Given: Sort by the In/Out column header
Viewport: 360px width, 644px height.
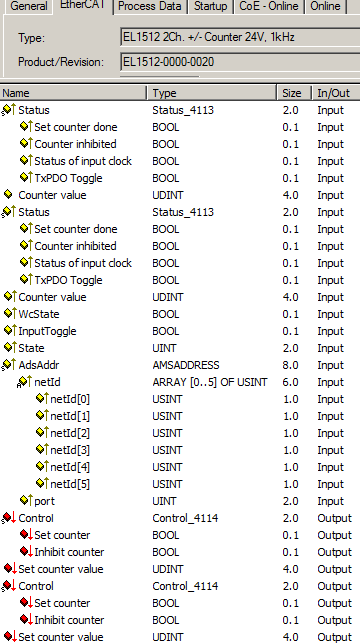Looking at the screenshot, I should click(x=336, y=93).
